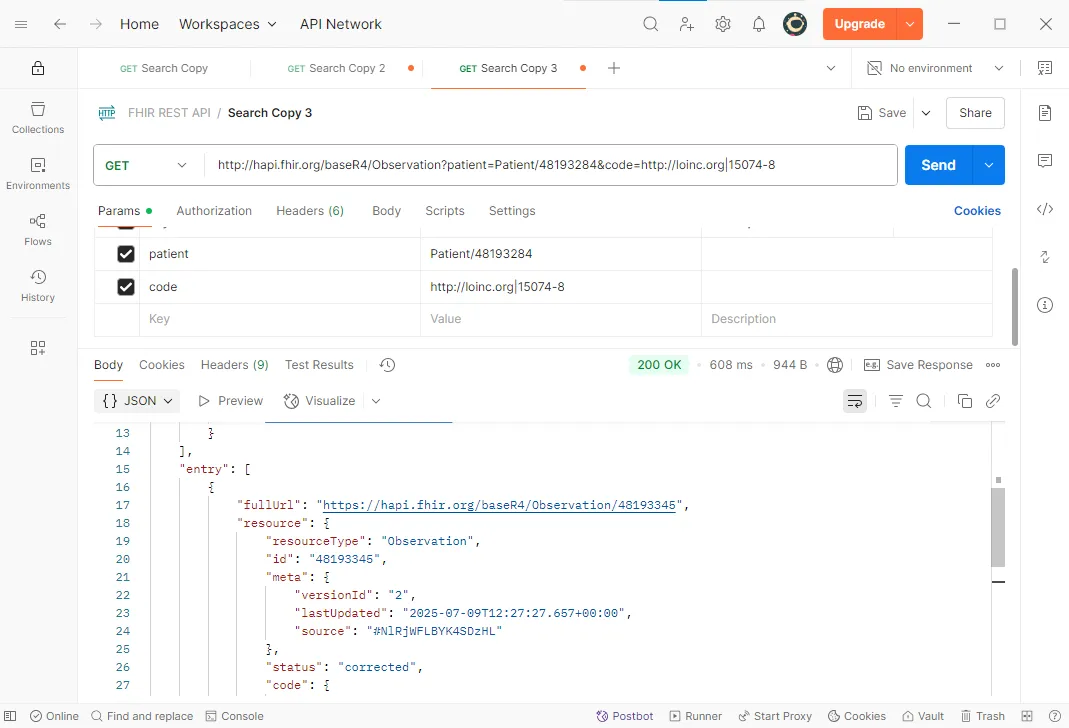Image resolution: width=1069 pixels, height=728 pixels.
Task: Click the Cookies link near Params
Action: point(977,211)
